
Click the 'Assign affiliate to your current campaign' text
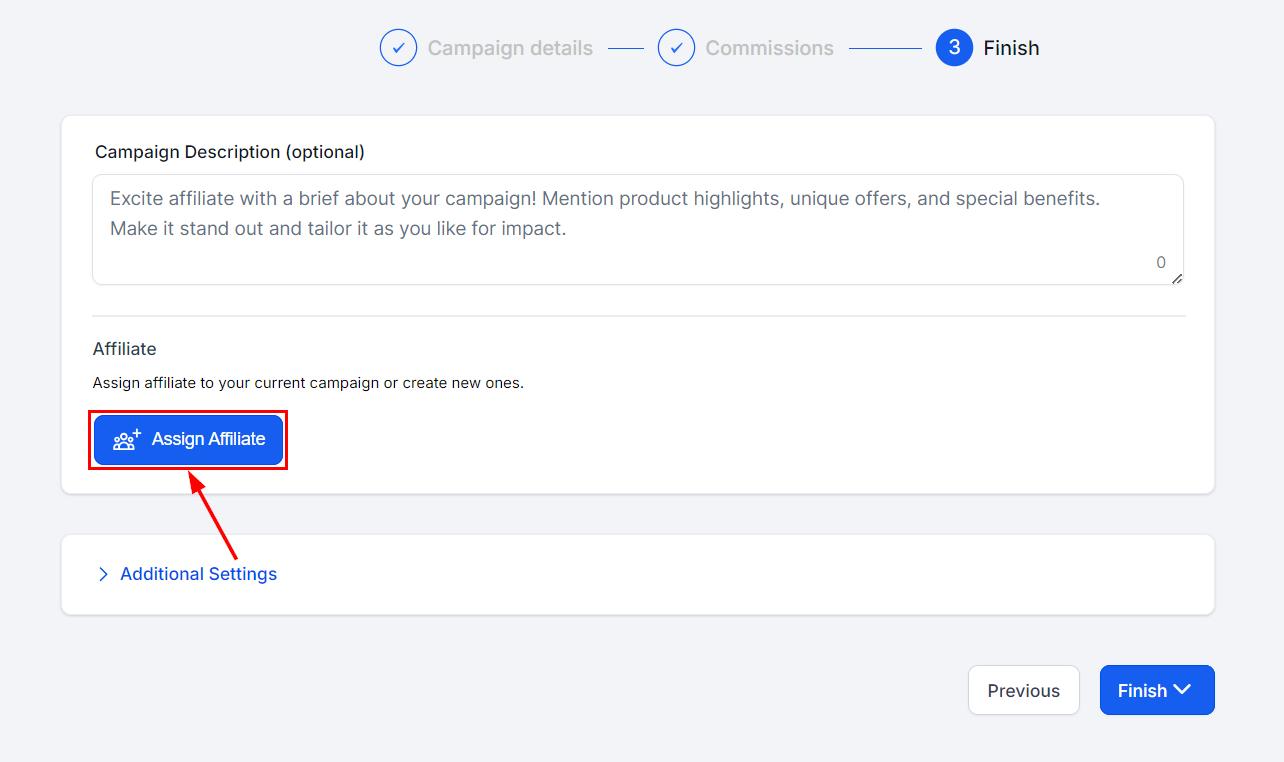[308, 383]
